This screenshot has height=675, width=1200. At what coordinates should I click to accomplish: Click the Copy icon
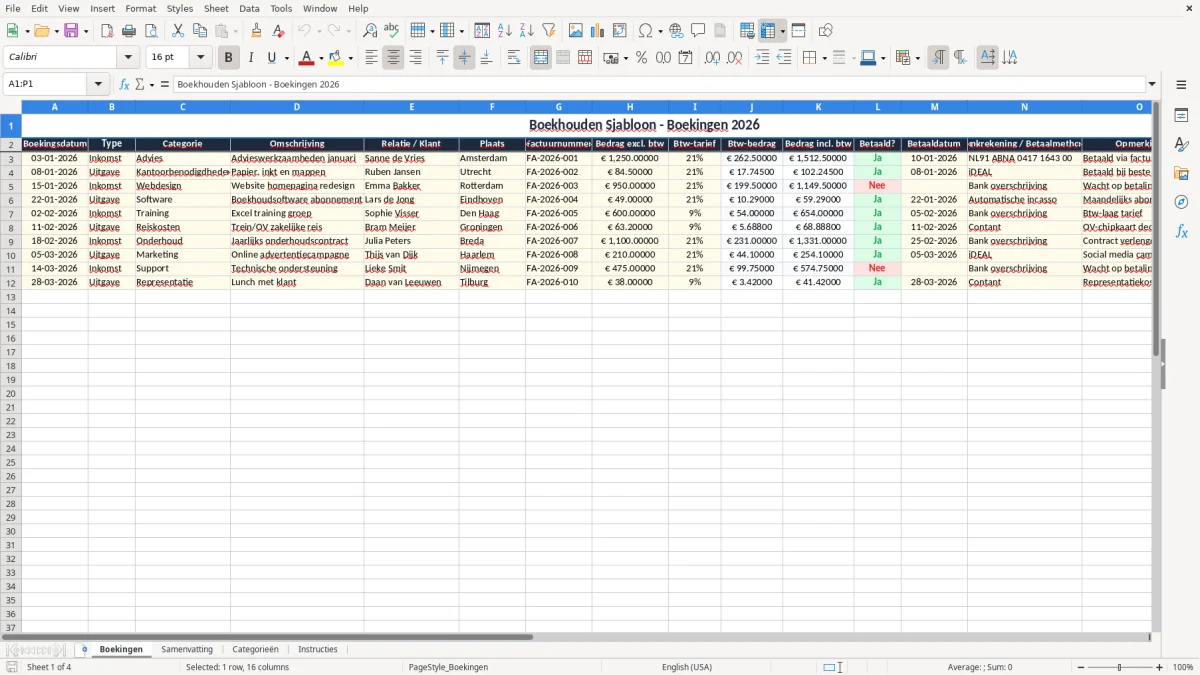(x=200, y=31)
